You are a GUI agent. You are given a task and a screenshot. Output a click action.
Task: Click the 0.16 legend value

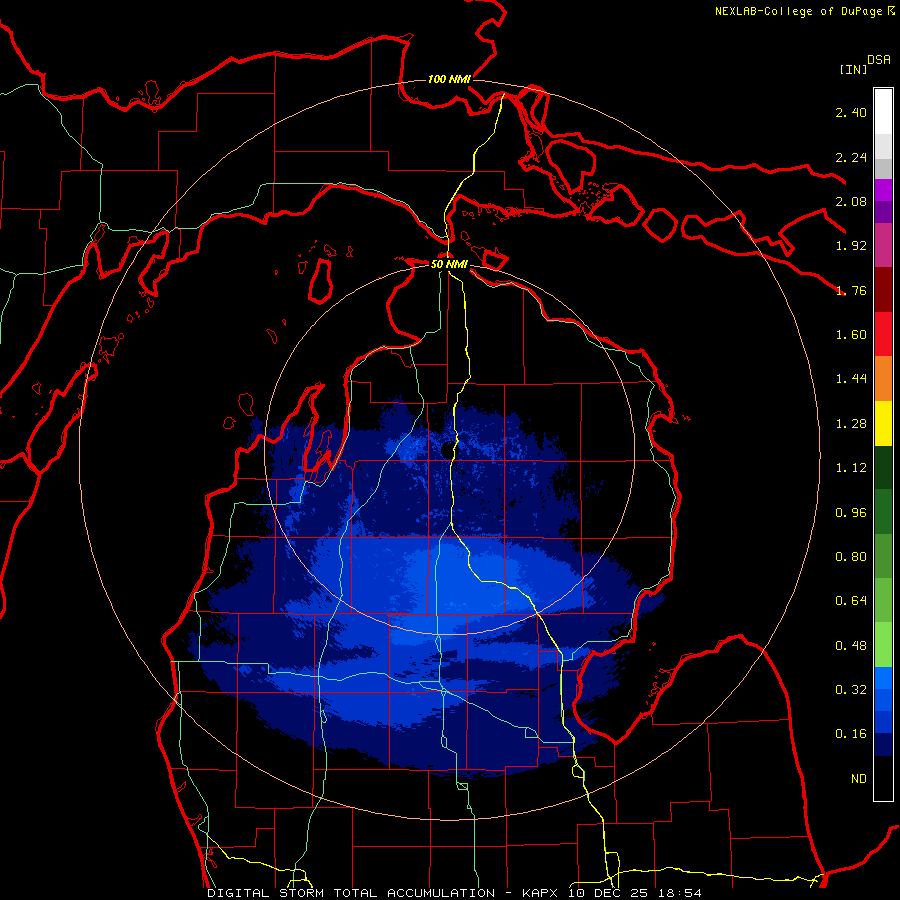point(851,734)
